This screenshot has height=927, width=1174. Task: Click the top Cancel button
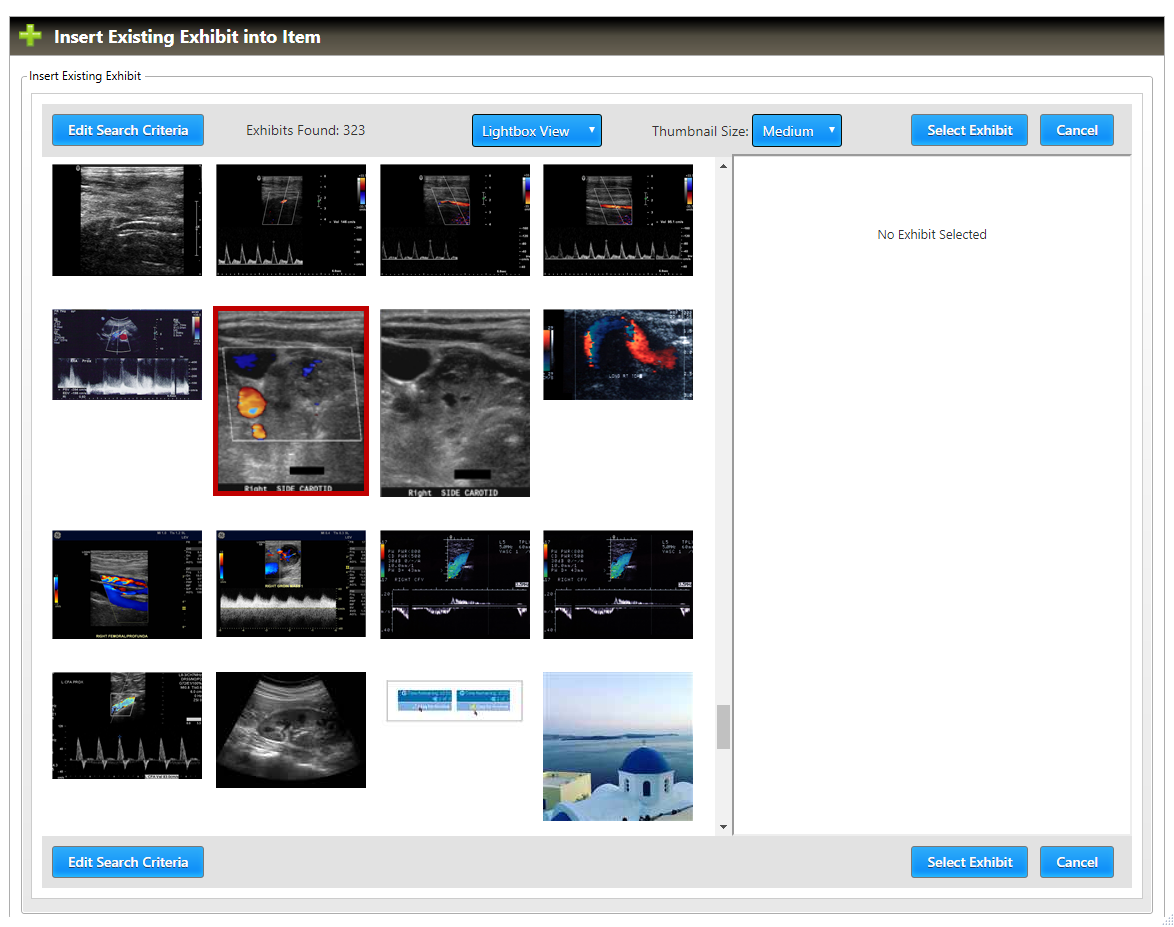tap(1076, 130)
